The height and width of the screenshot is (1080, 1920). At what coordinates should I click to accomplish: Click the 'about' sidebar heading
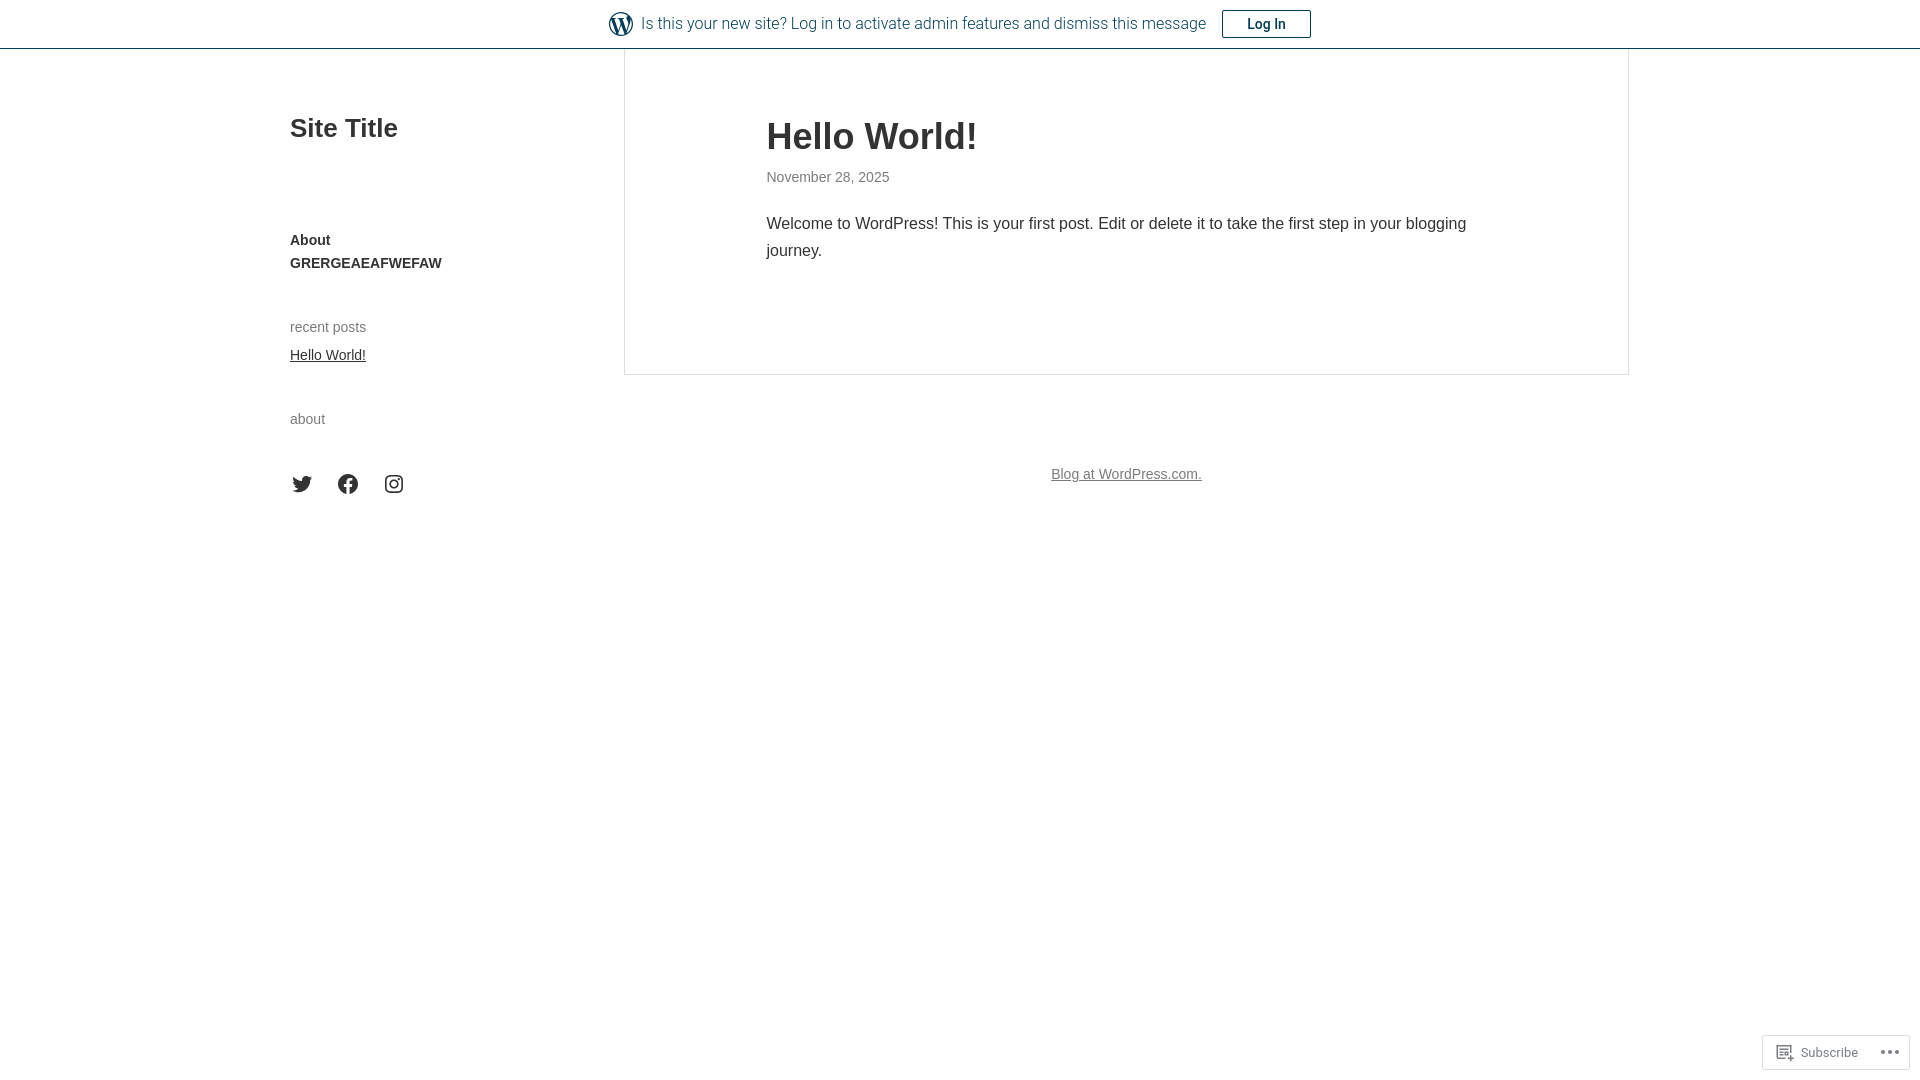[x=308, y=419]
